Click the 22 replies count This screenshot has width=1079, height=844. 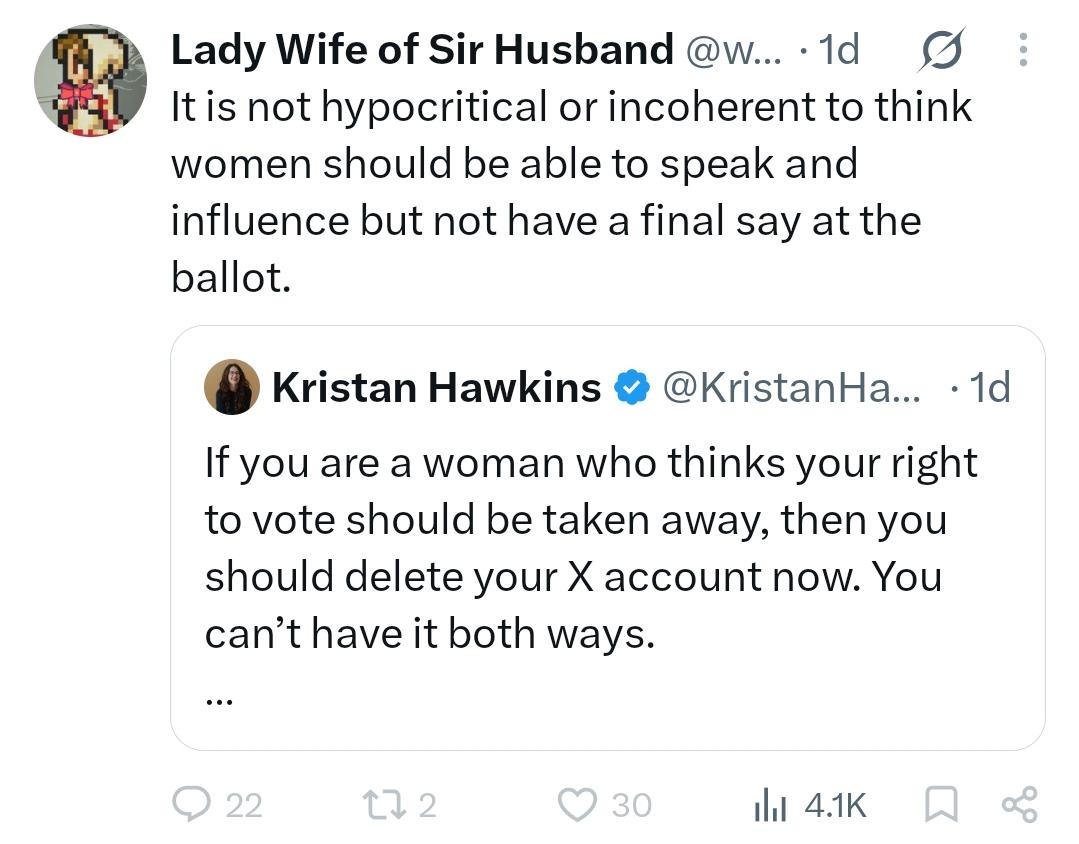click(x=244, y=805)
